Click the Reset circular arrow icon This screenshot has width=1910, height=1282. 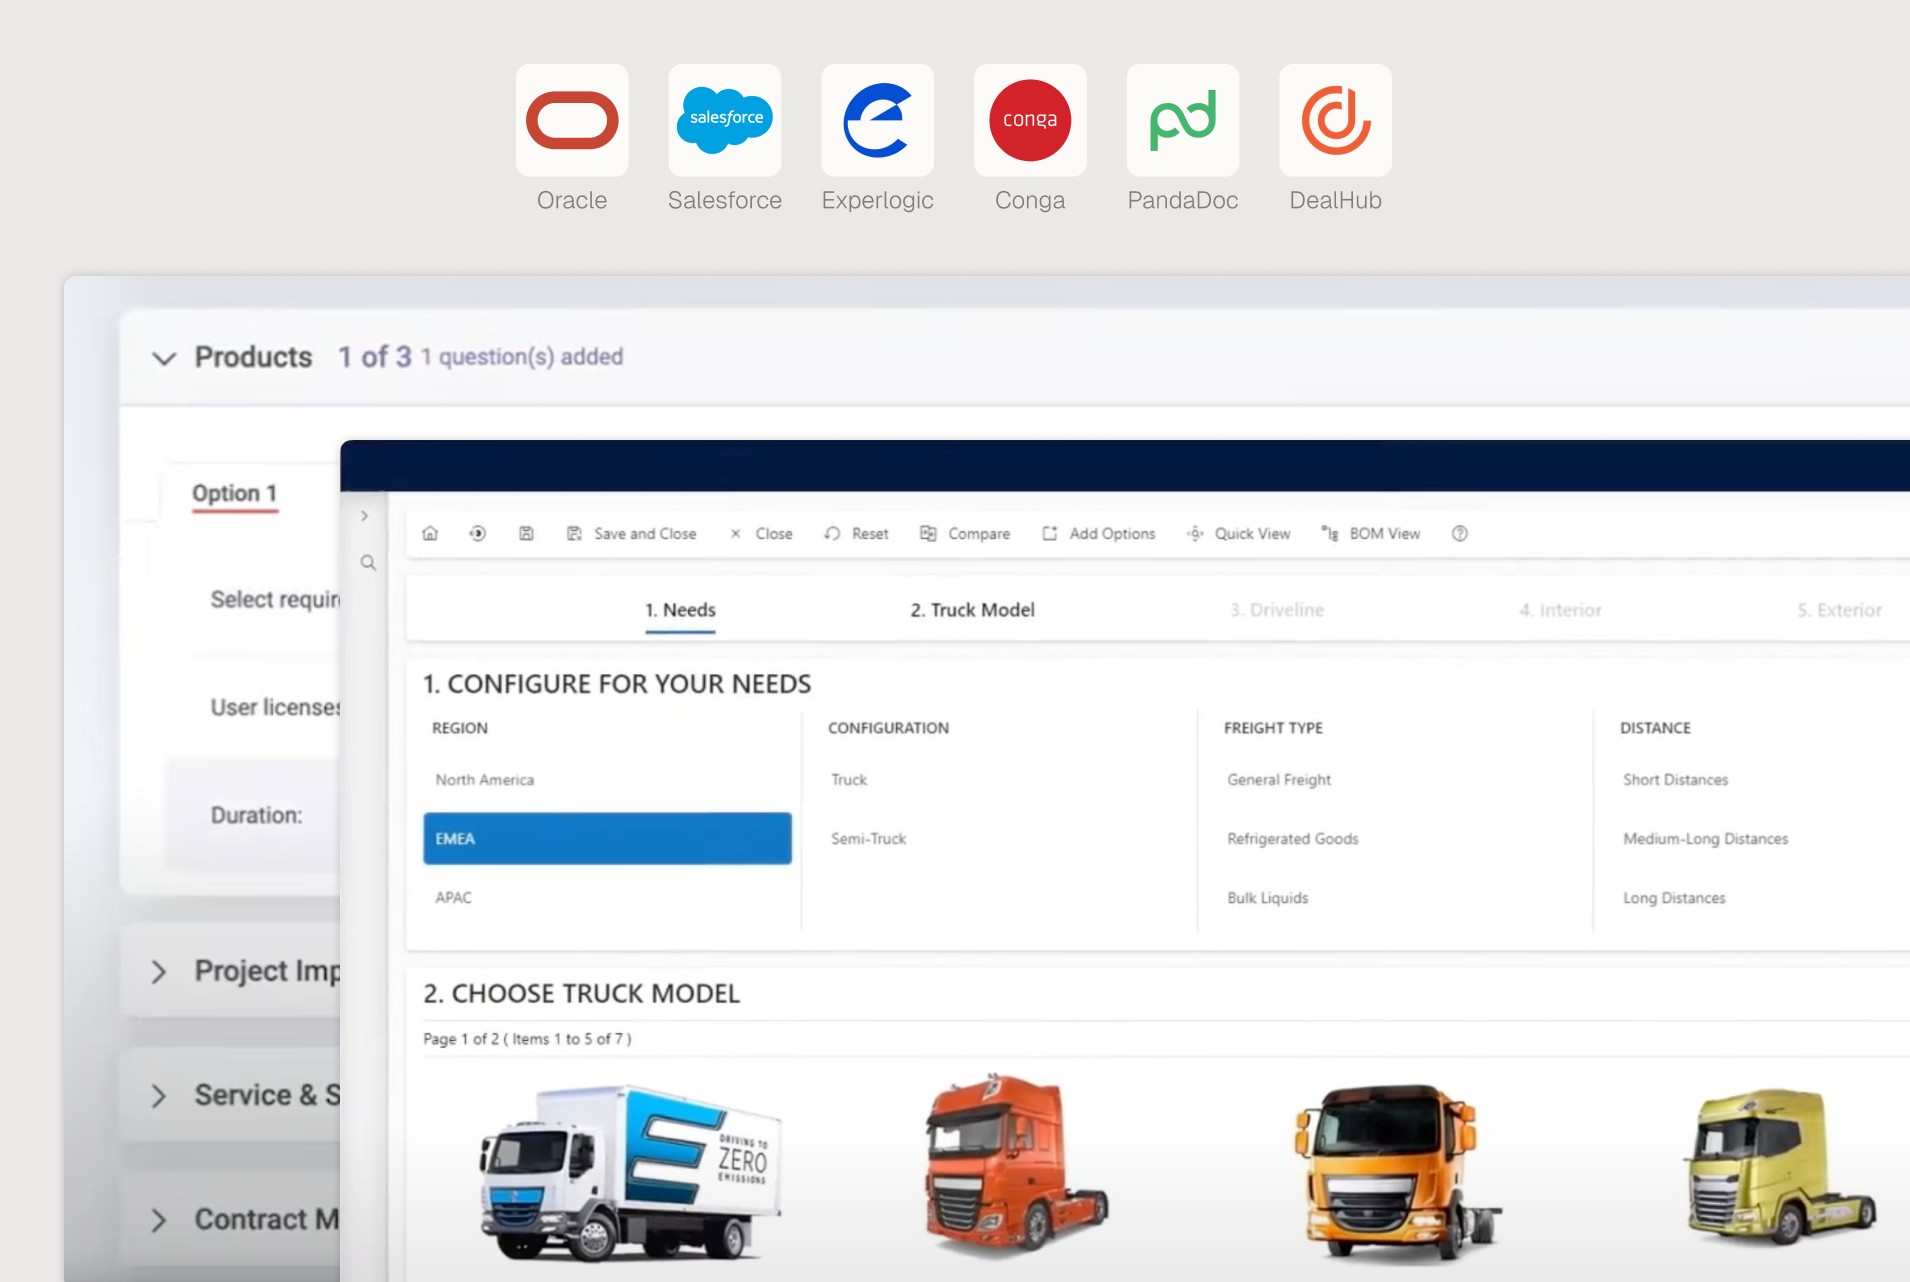(x=832, y=534)
